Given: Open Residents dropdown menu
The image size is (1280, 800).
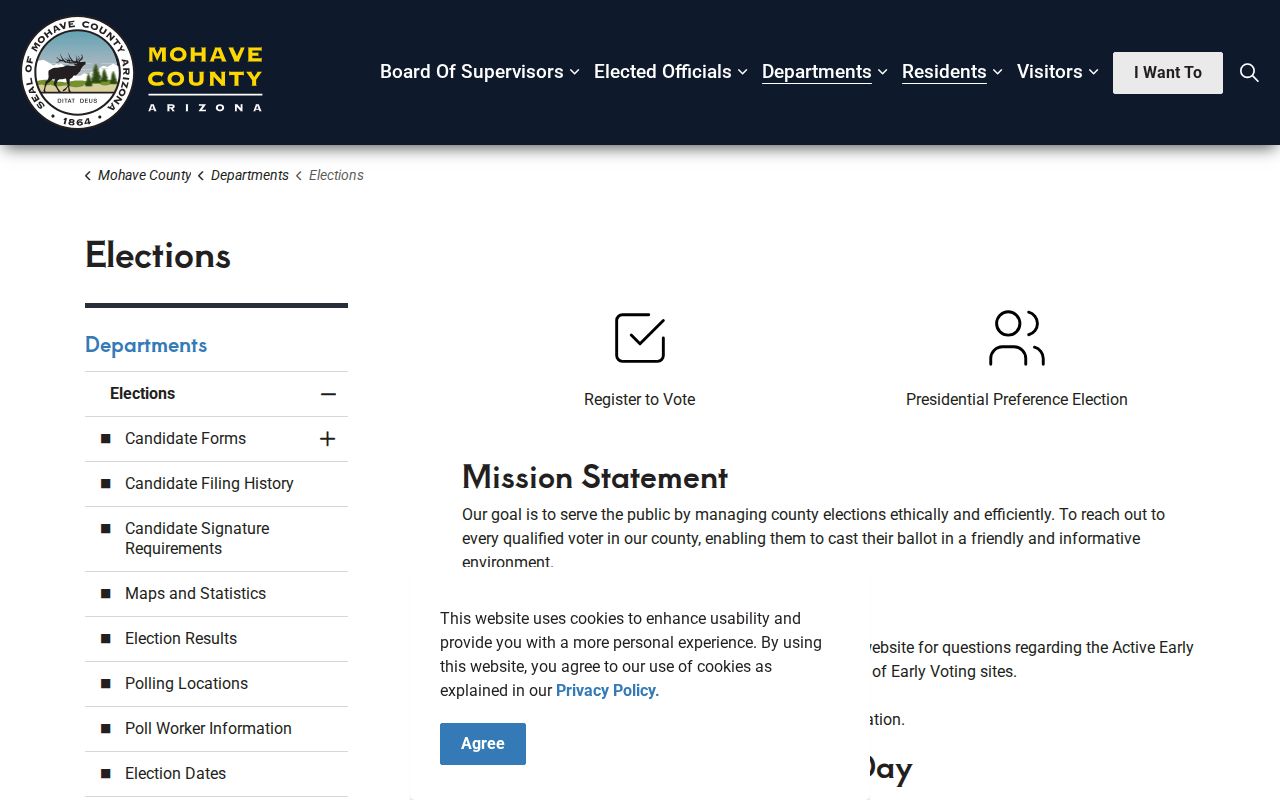Looking at the screenshot, I should pyautogui.click(x=952, y=72).
